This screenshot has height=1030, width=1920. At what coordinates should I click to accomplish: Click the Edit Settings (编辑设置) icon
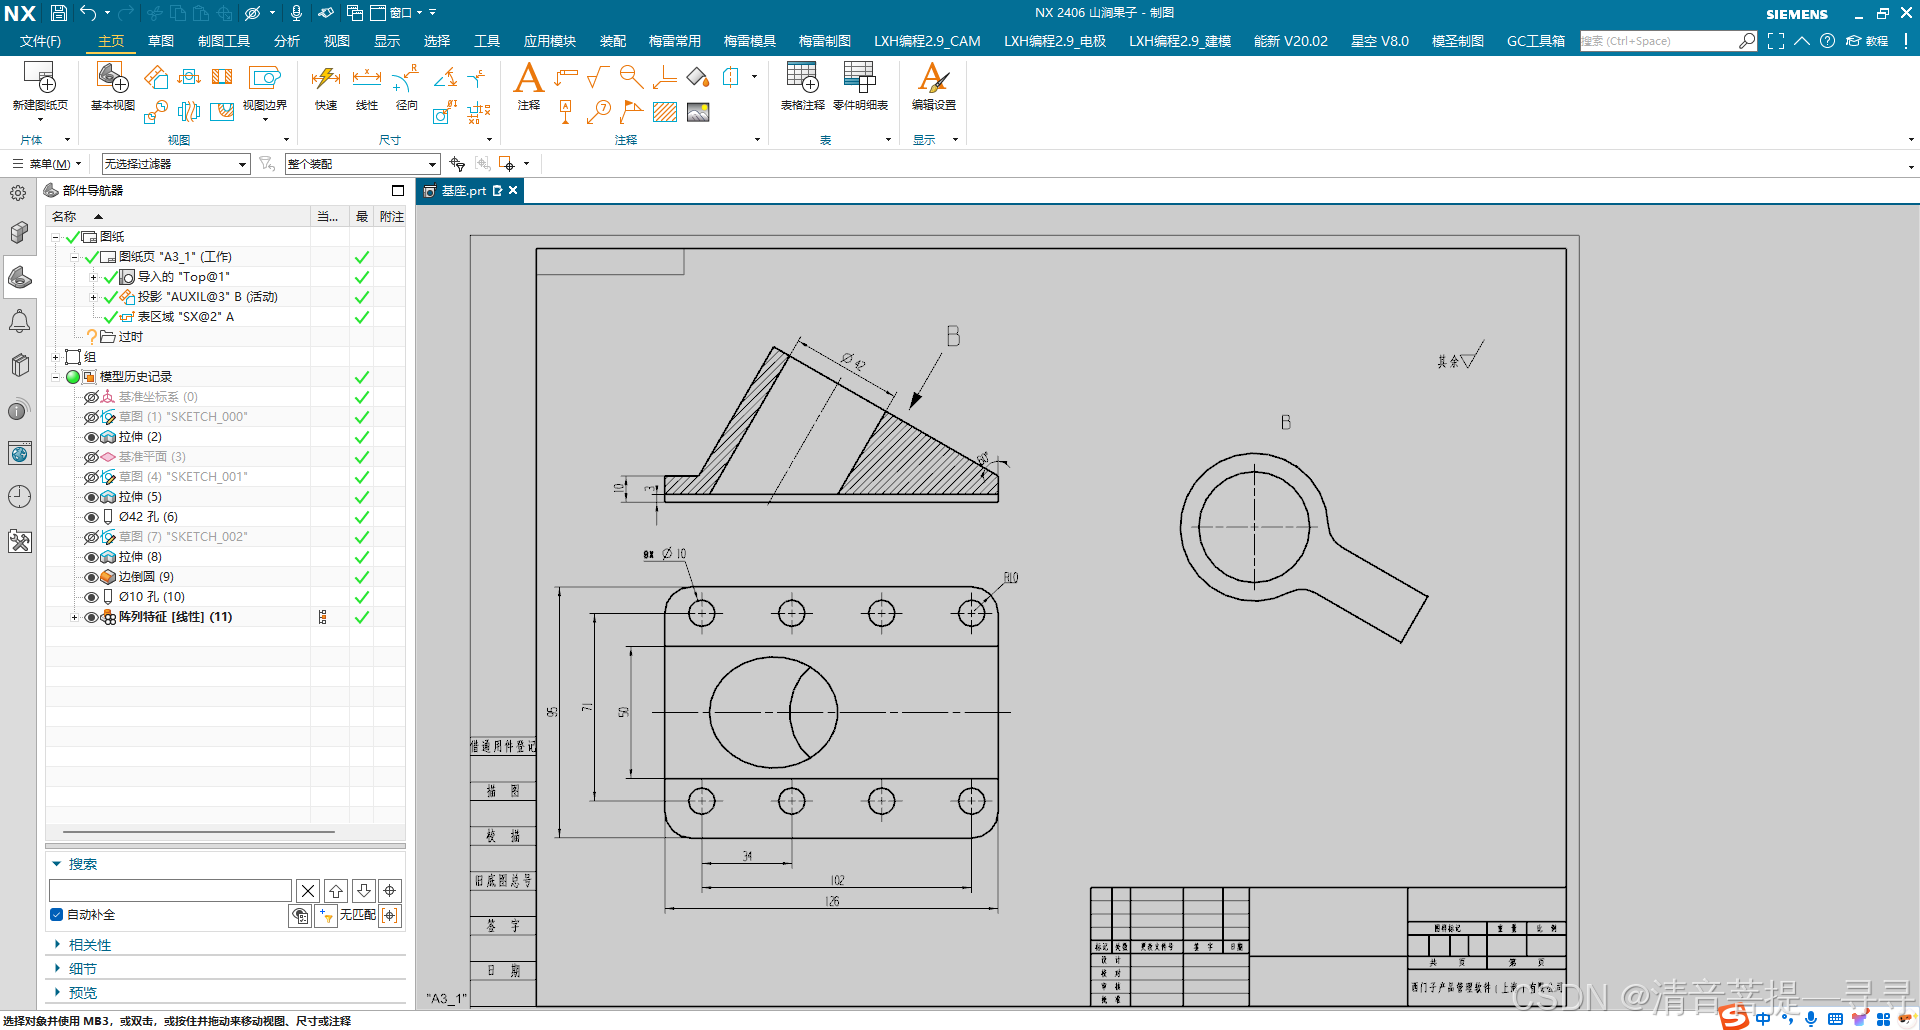pyautogui.click(x=933, y=78)
